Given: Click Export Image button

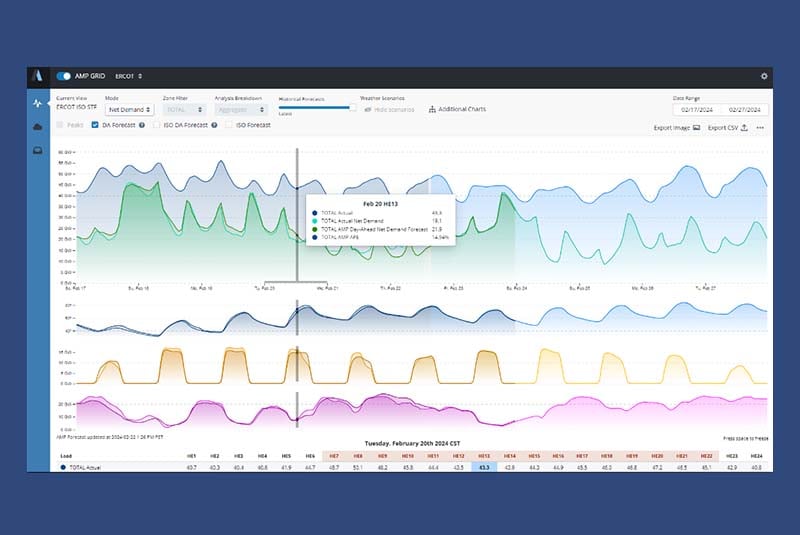Looking at the screenshot, I should (677, 128).
